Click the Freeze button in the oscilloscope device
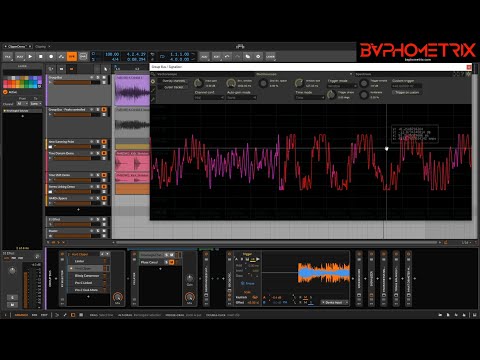Viewport: 480px width, 360px height. point(248,283)
